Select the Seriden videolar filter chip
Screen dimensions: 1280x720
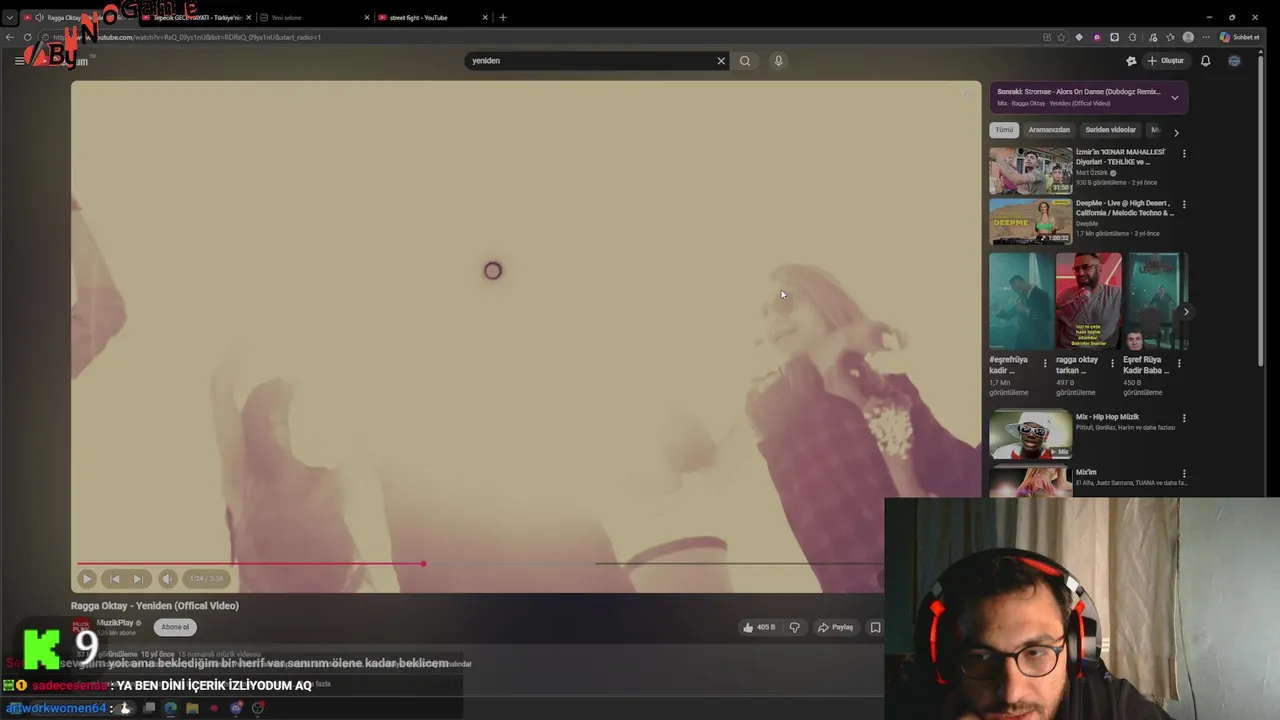[x=1110, y=130]
